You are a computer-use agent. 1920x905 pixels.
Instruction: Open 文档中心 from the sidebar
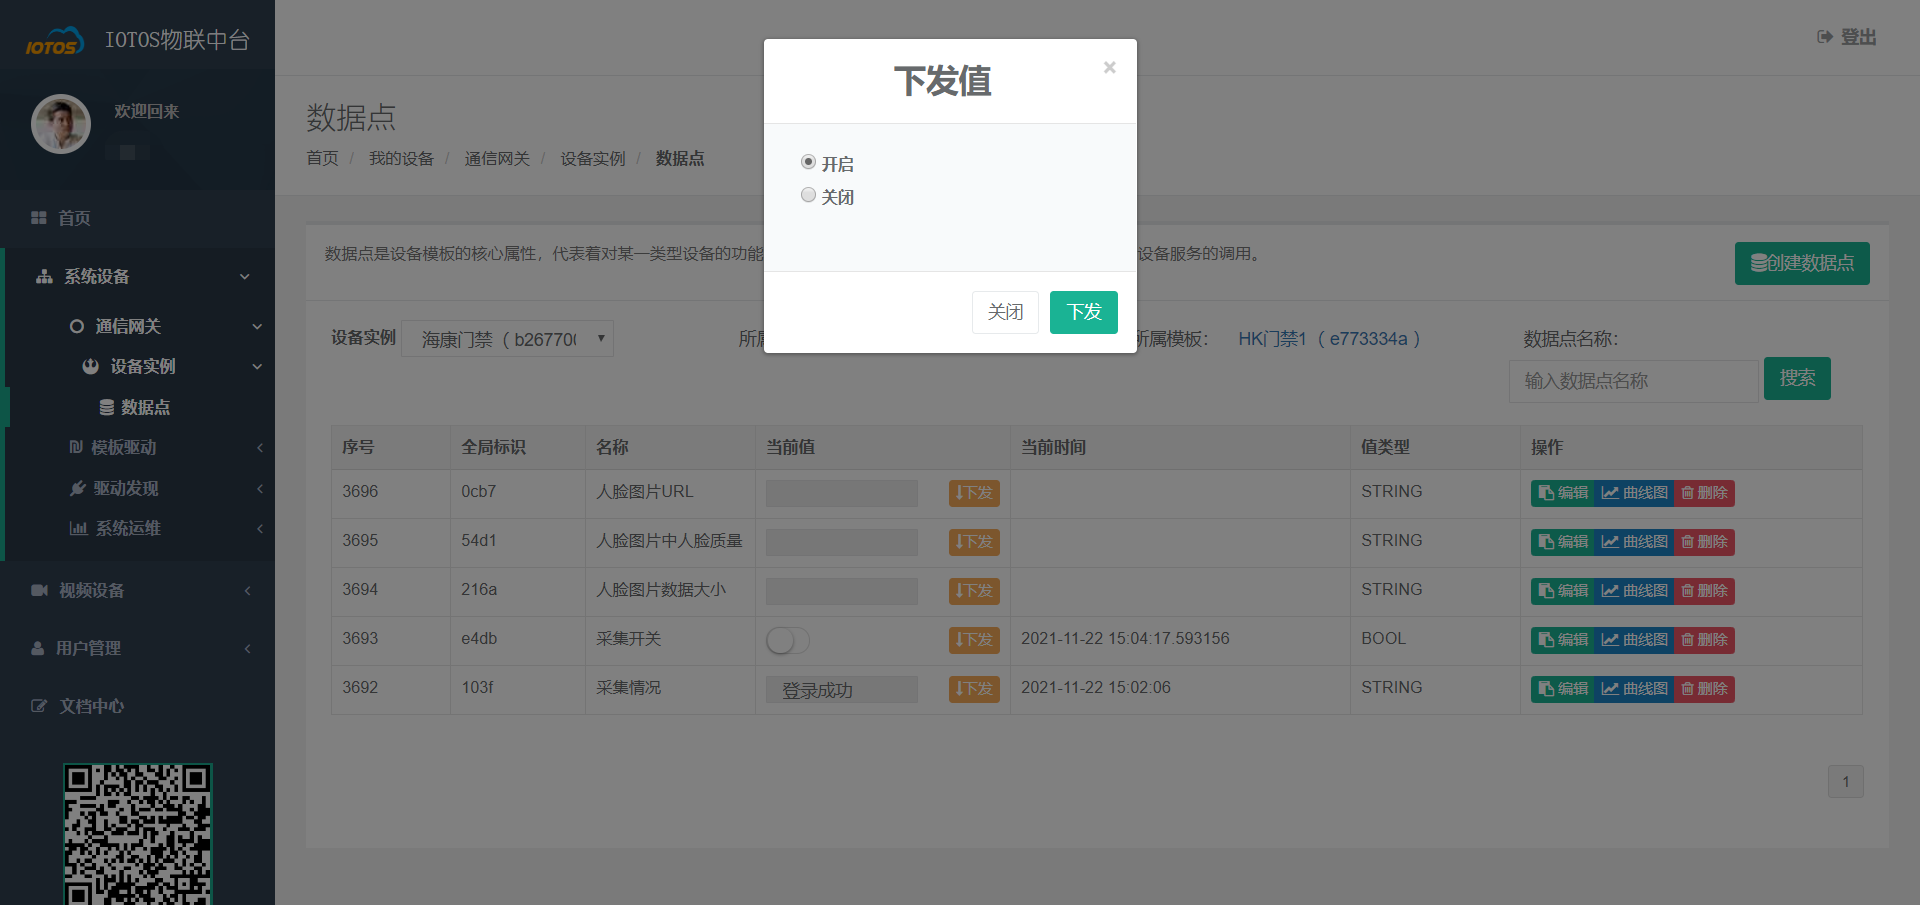90,707
